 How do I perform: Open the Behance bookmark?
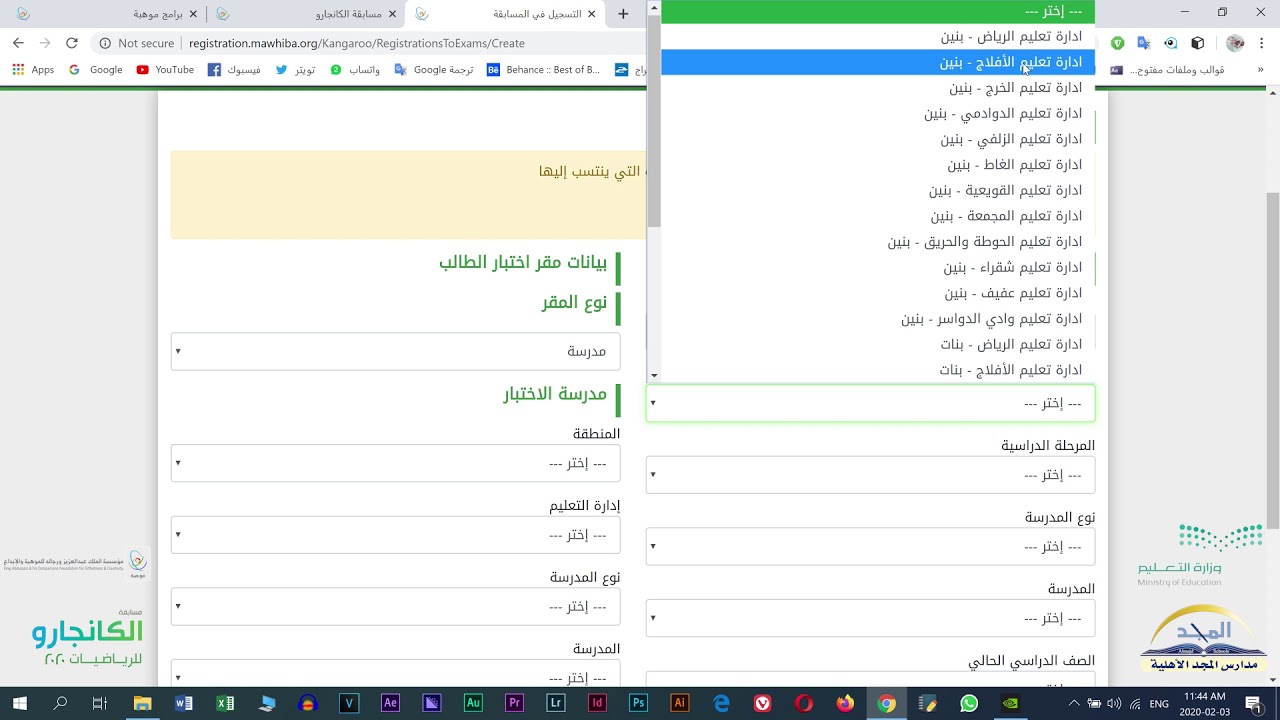pyautogui.click(x=543, y=70)
